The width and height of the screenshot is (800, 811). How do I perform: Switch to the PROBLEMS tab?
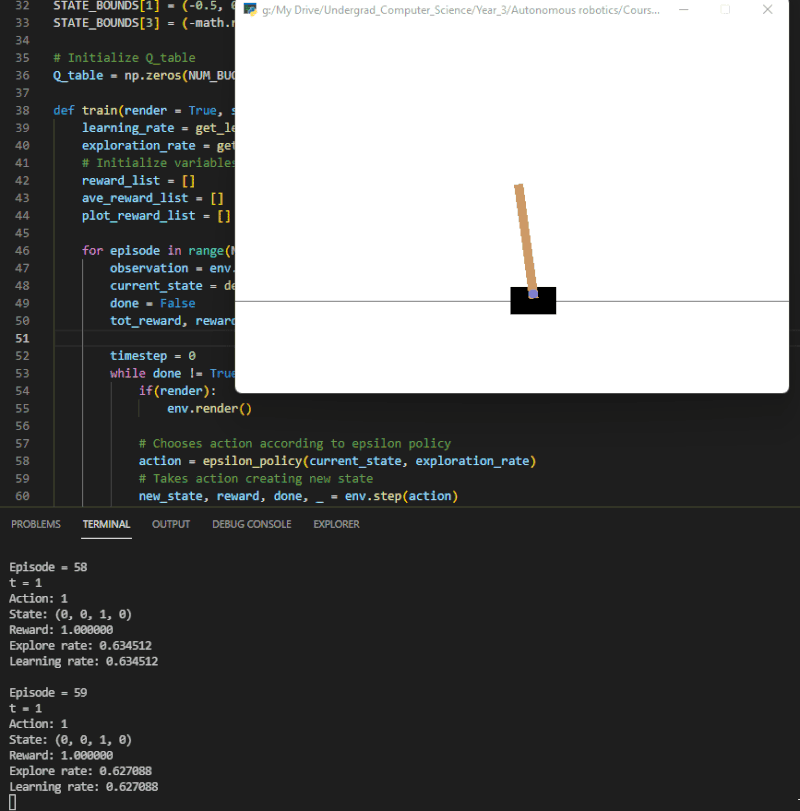tap(36, 523)
